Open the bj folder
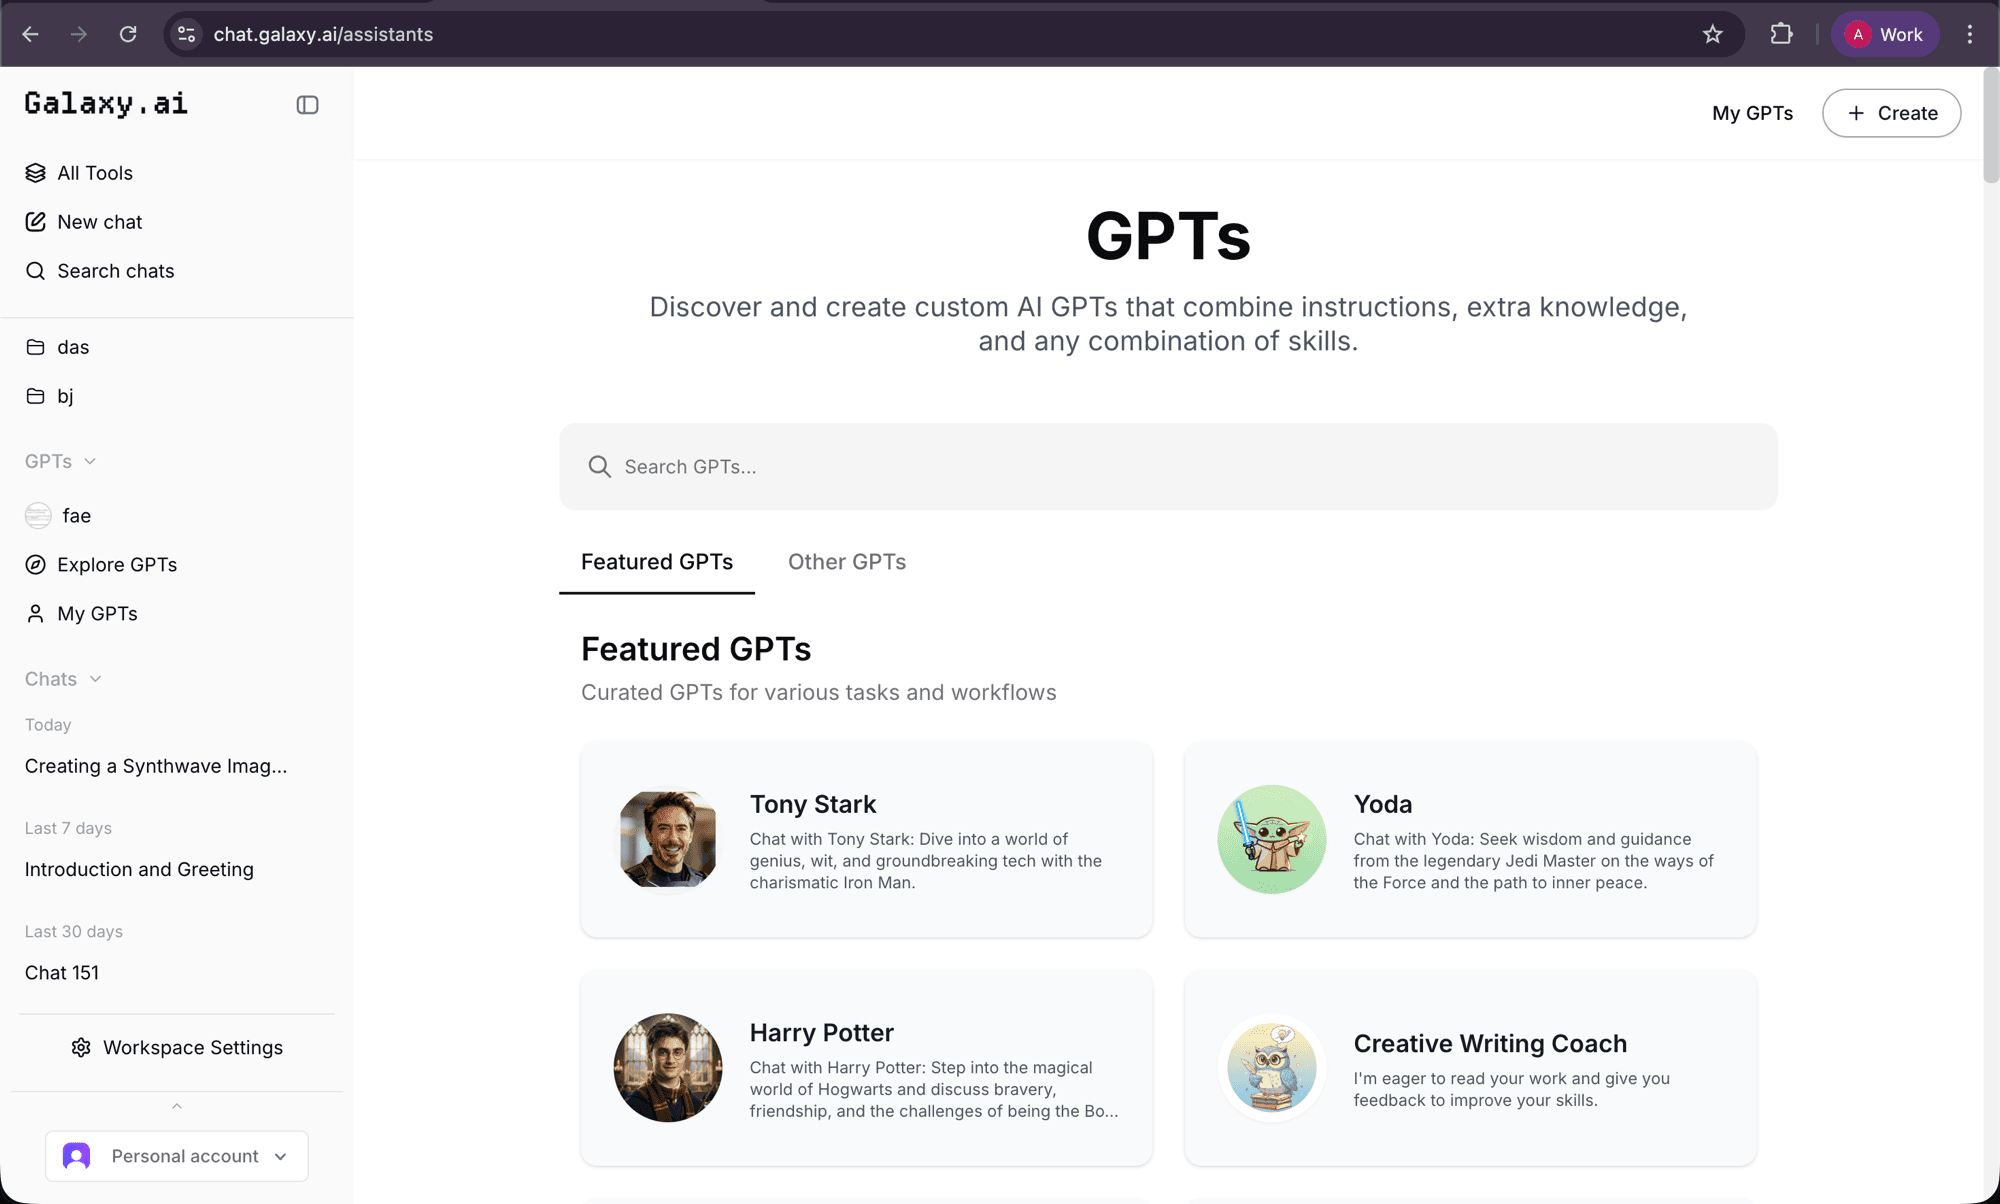Viewport: 2000px width, 1204px height. tap(65, 395)
